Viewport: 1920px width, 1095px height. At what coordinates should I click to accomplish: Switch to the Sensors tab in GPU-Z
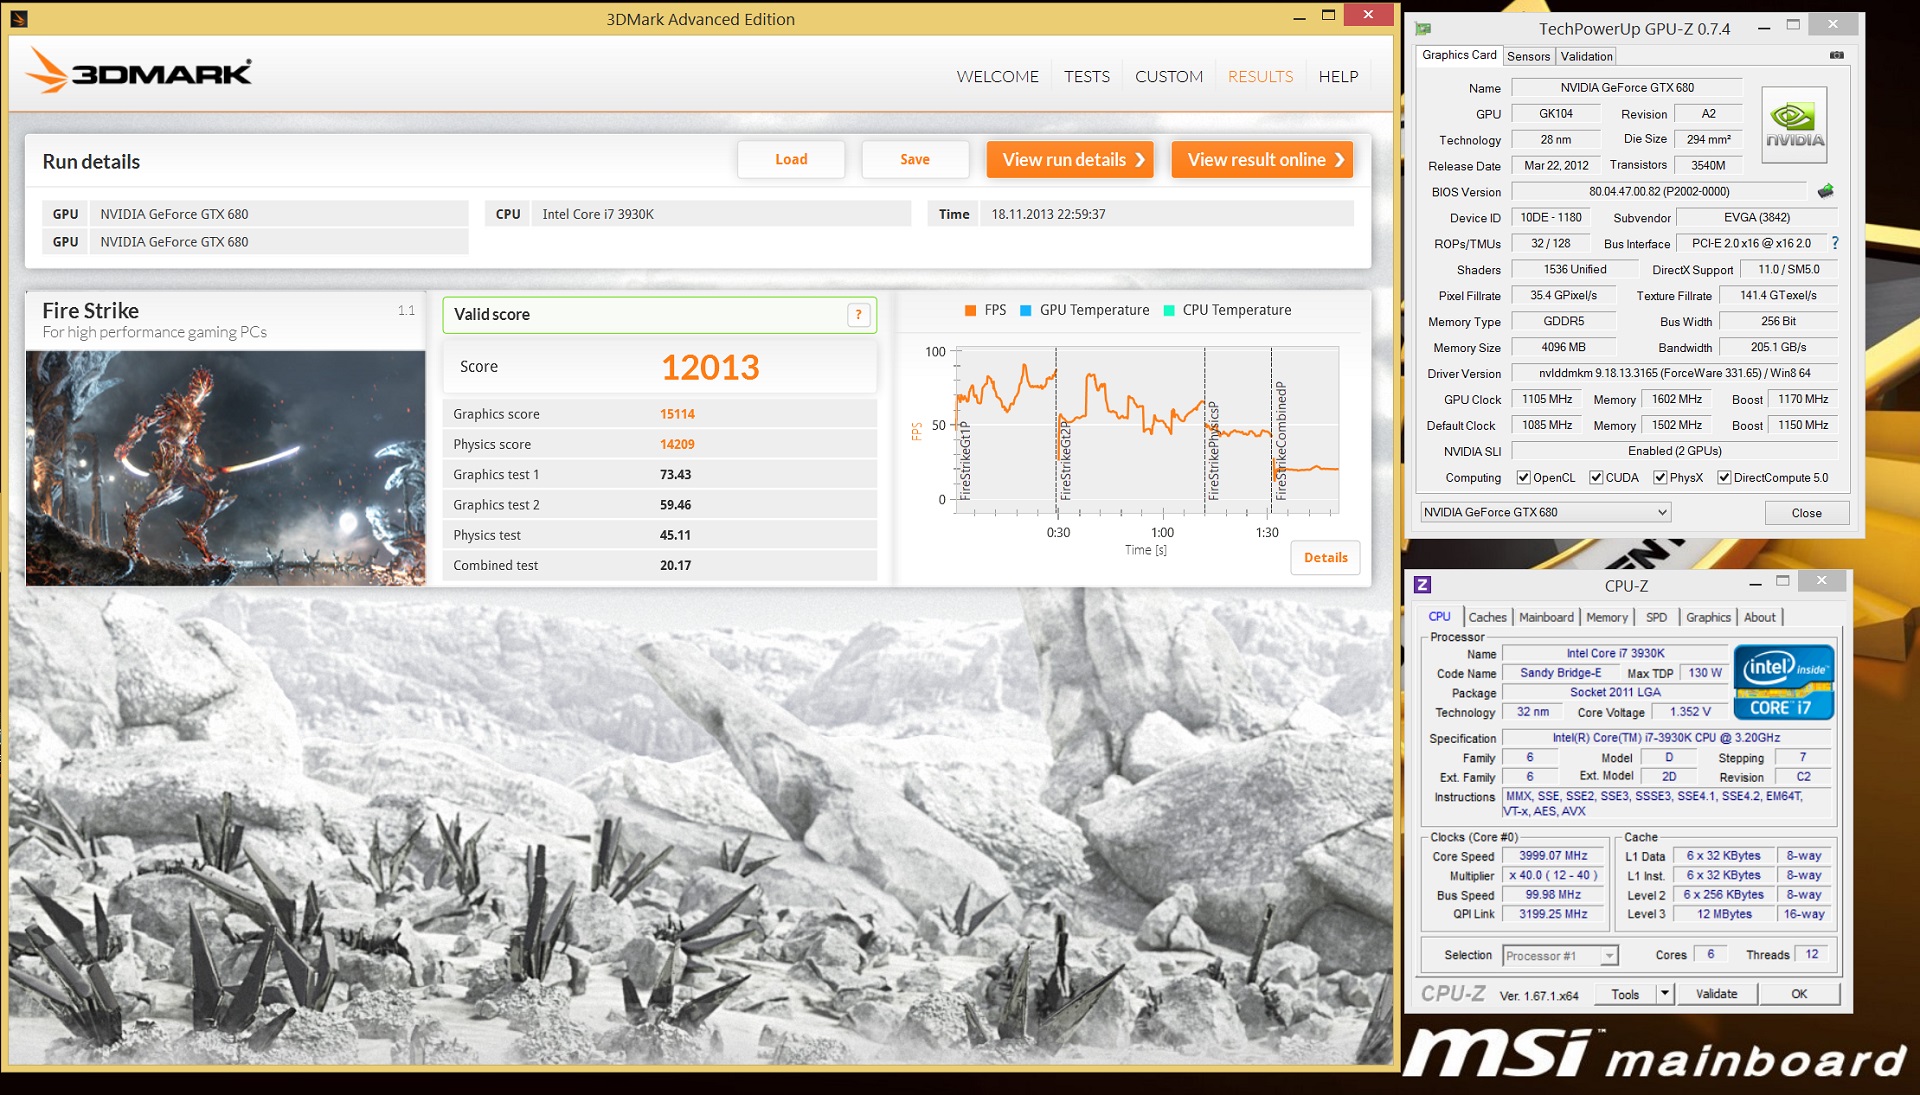1528,57
